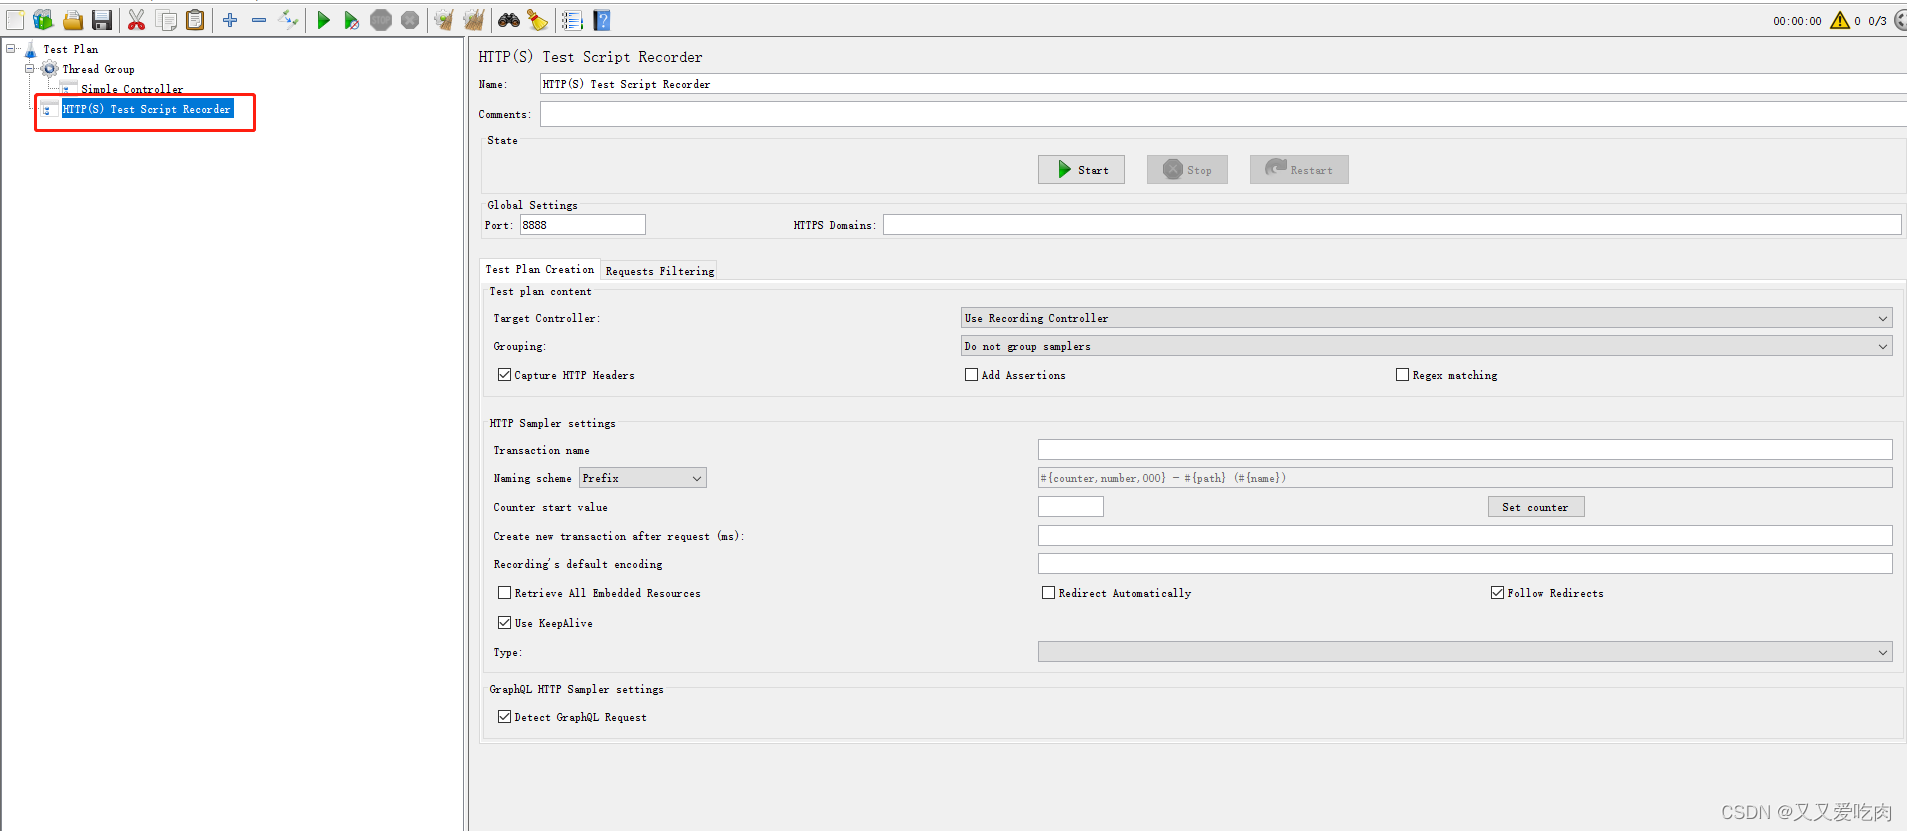Click the Counter start value field

(x=1070, y=507)
